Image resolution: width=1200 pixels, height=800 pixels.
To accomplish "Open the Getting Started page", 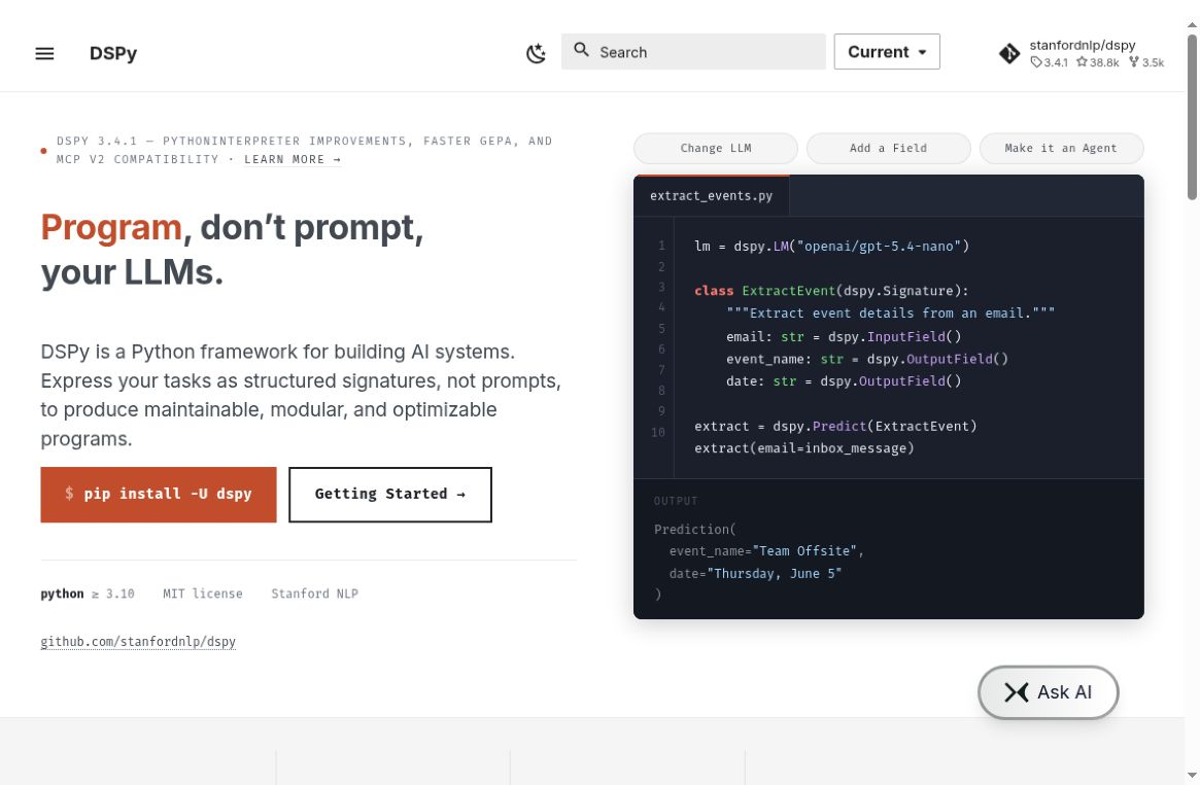I will click(x=390, y=494).
